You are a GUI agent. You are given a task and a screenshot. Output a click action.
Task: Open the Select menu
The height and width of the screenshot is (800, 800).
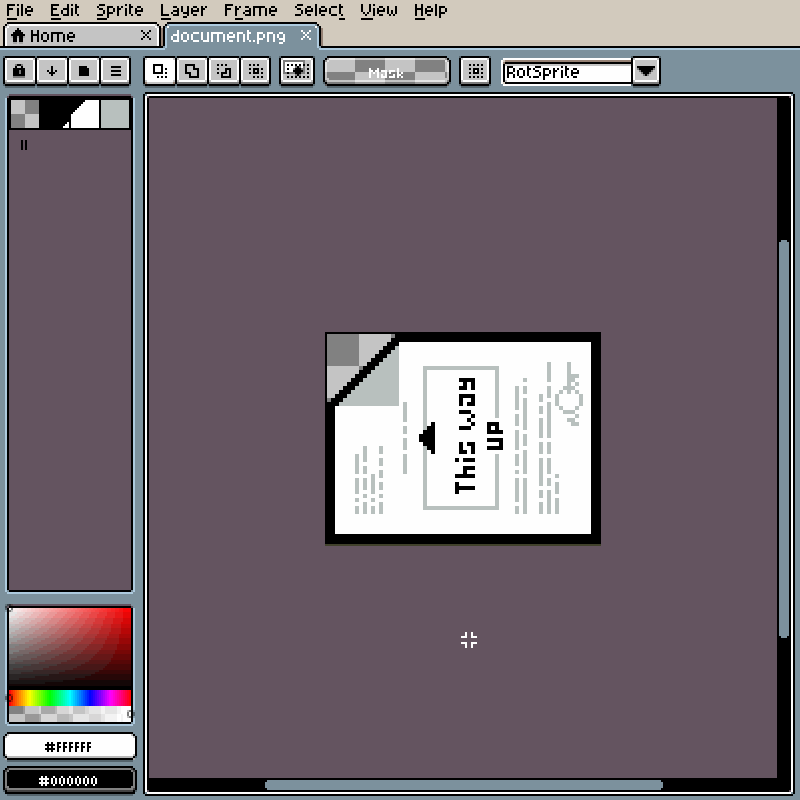click(x=318, y=10)
